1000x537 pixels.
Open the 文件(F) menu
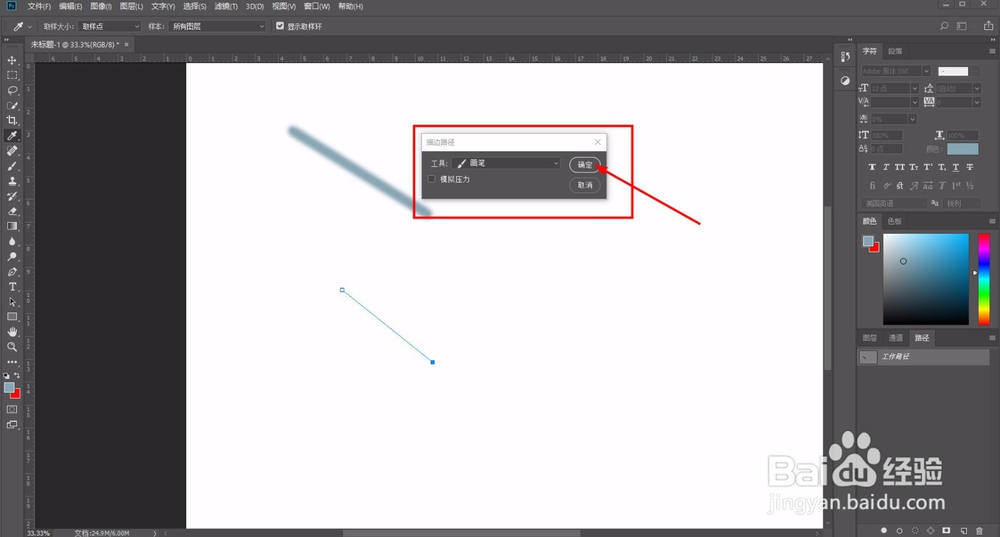pos(39,6)
